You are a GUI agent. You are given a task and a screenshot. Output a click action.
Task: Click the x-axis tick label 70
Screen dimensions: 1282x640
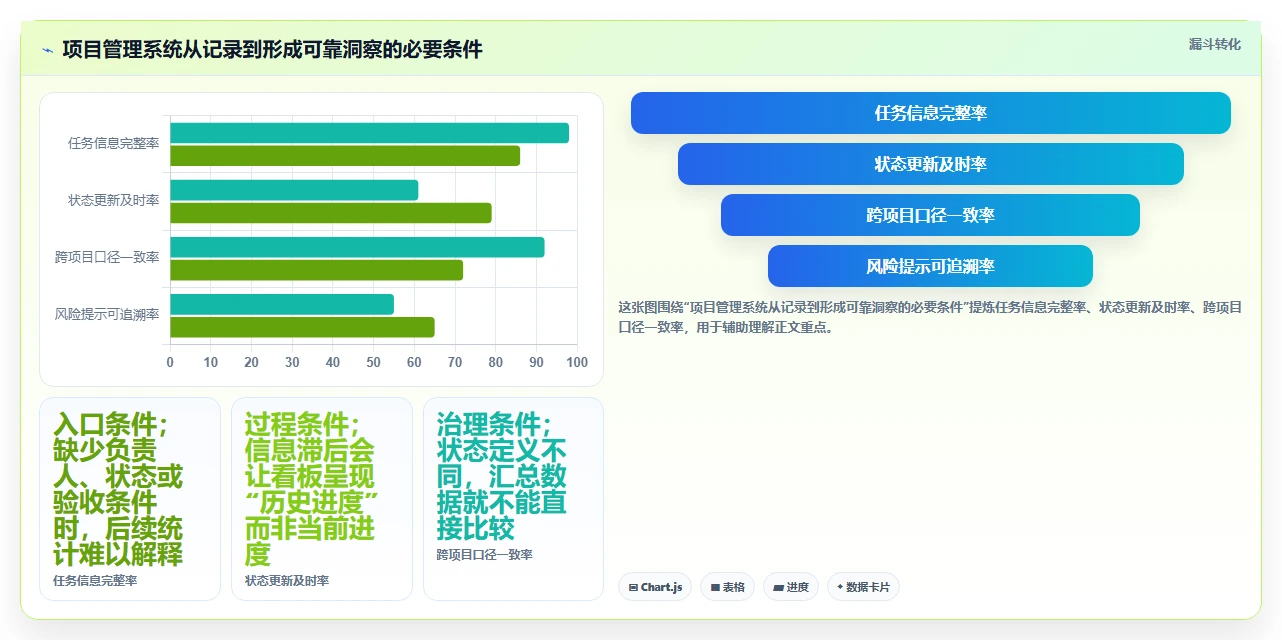pos(455,362)
